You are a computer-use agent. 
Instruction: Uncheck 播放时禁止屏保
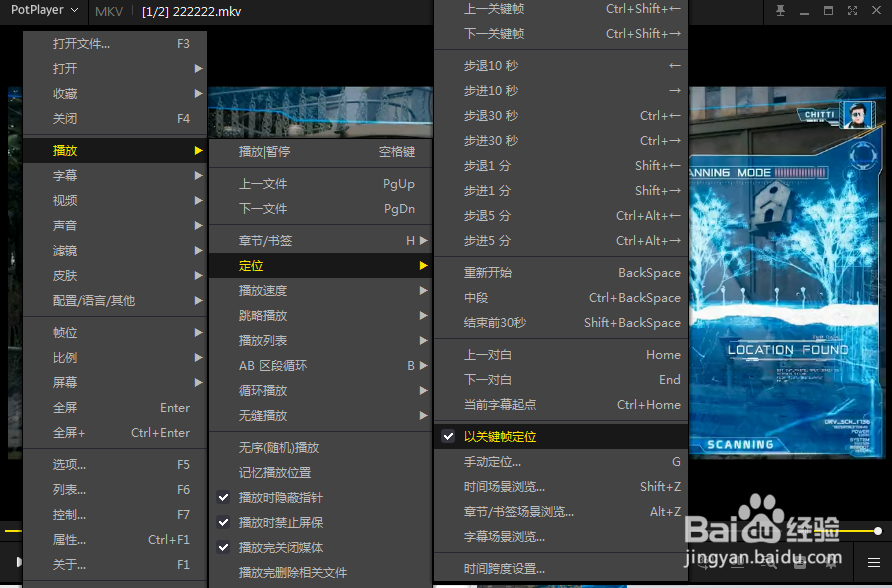tap(321, 523)
